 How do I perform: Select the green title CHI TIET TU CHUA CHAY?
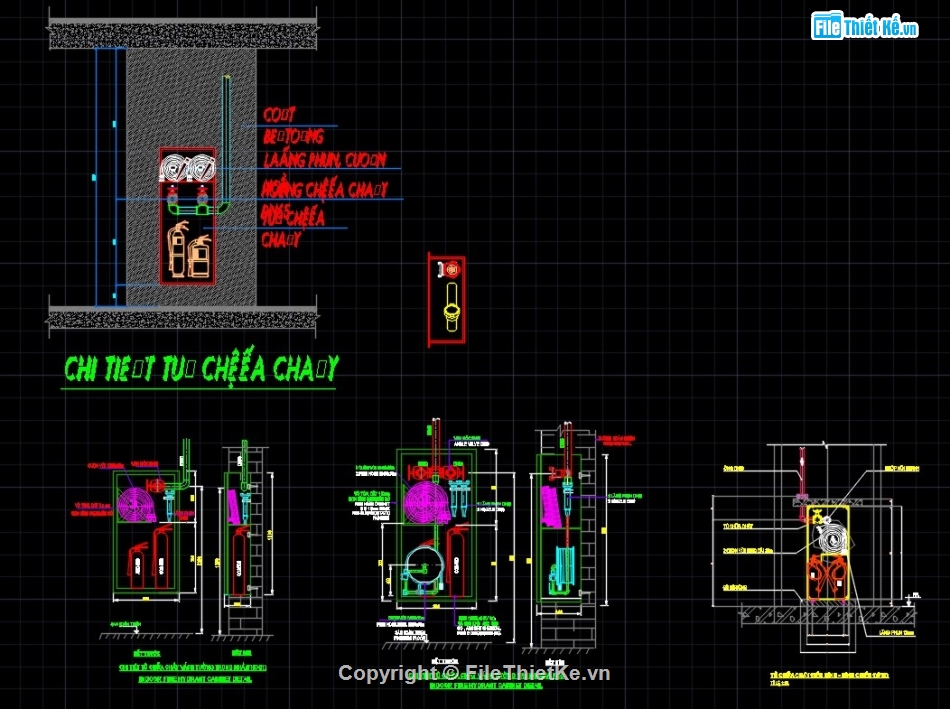200,367
